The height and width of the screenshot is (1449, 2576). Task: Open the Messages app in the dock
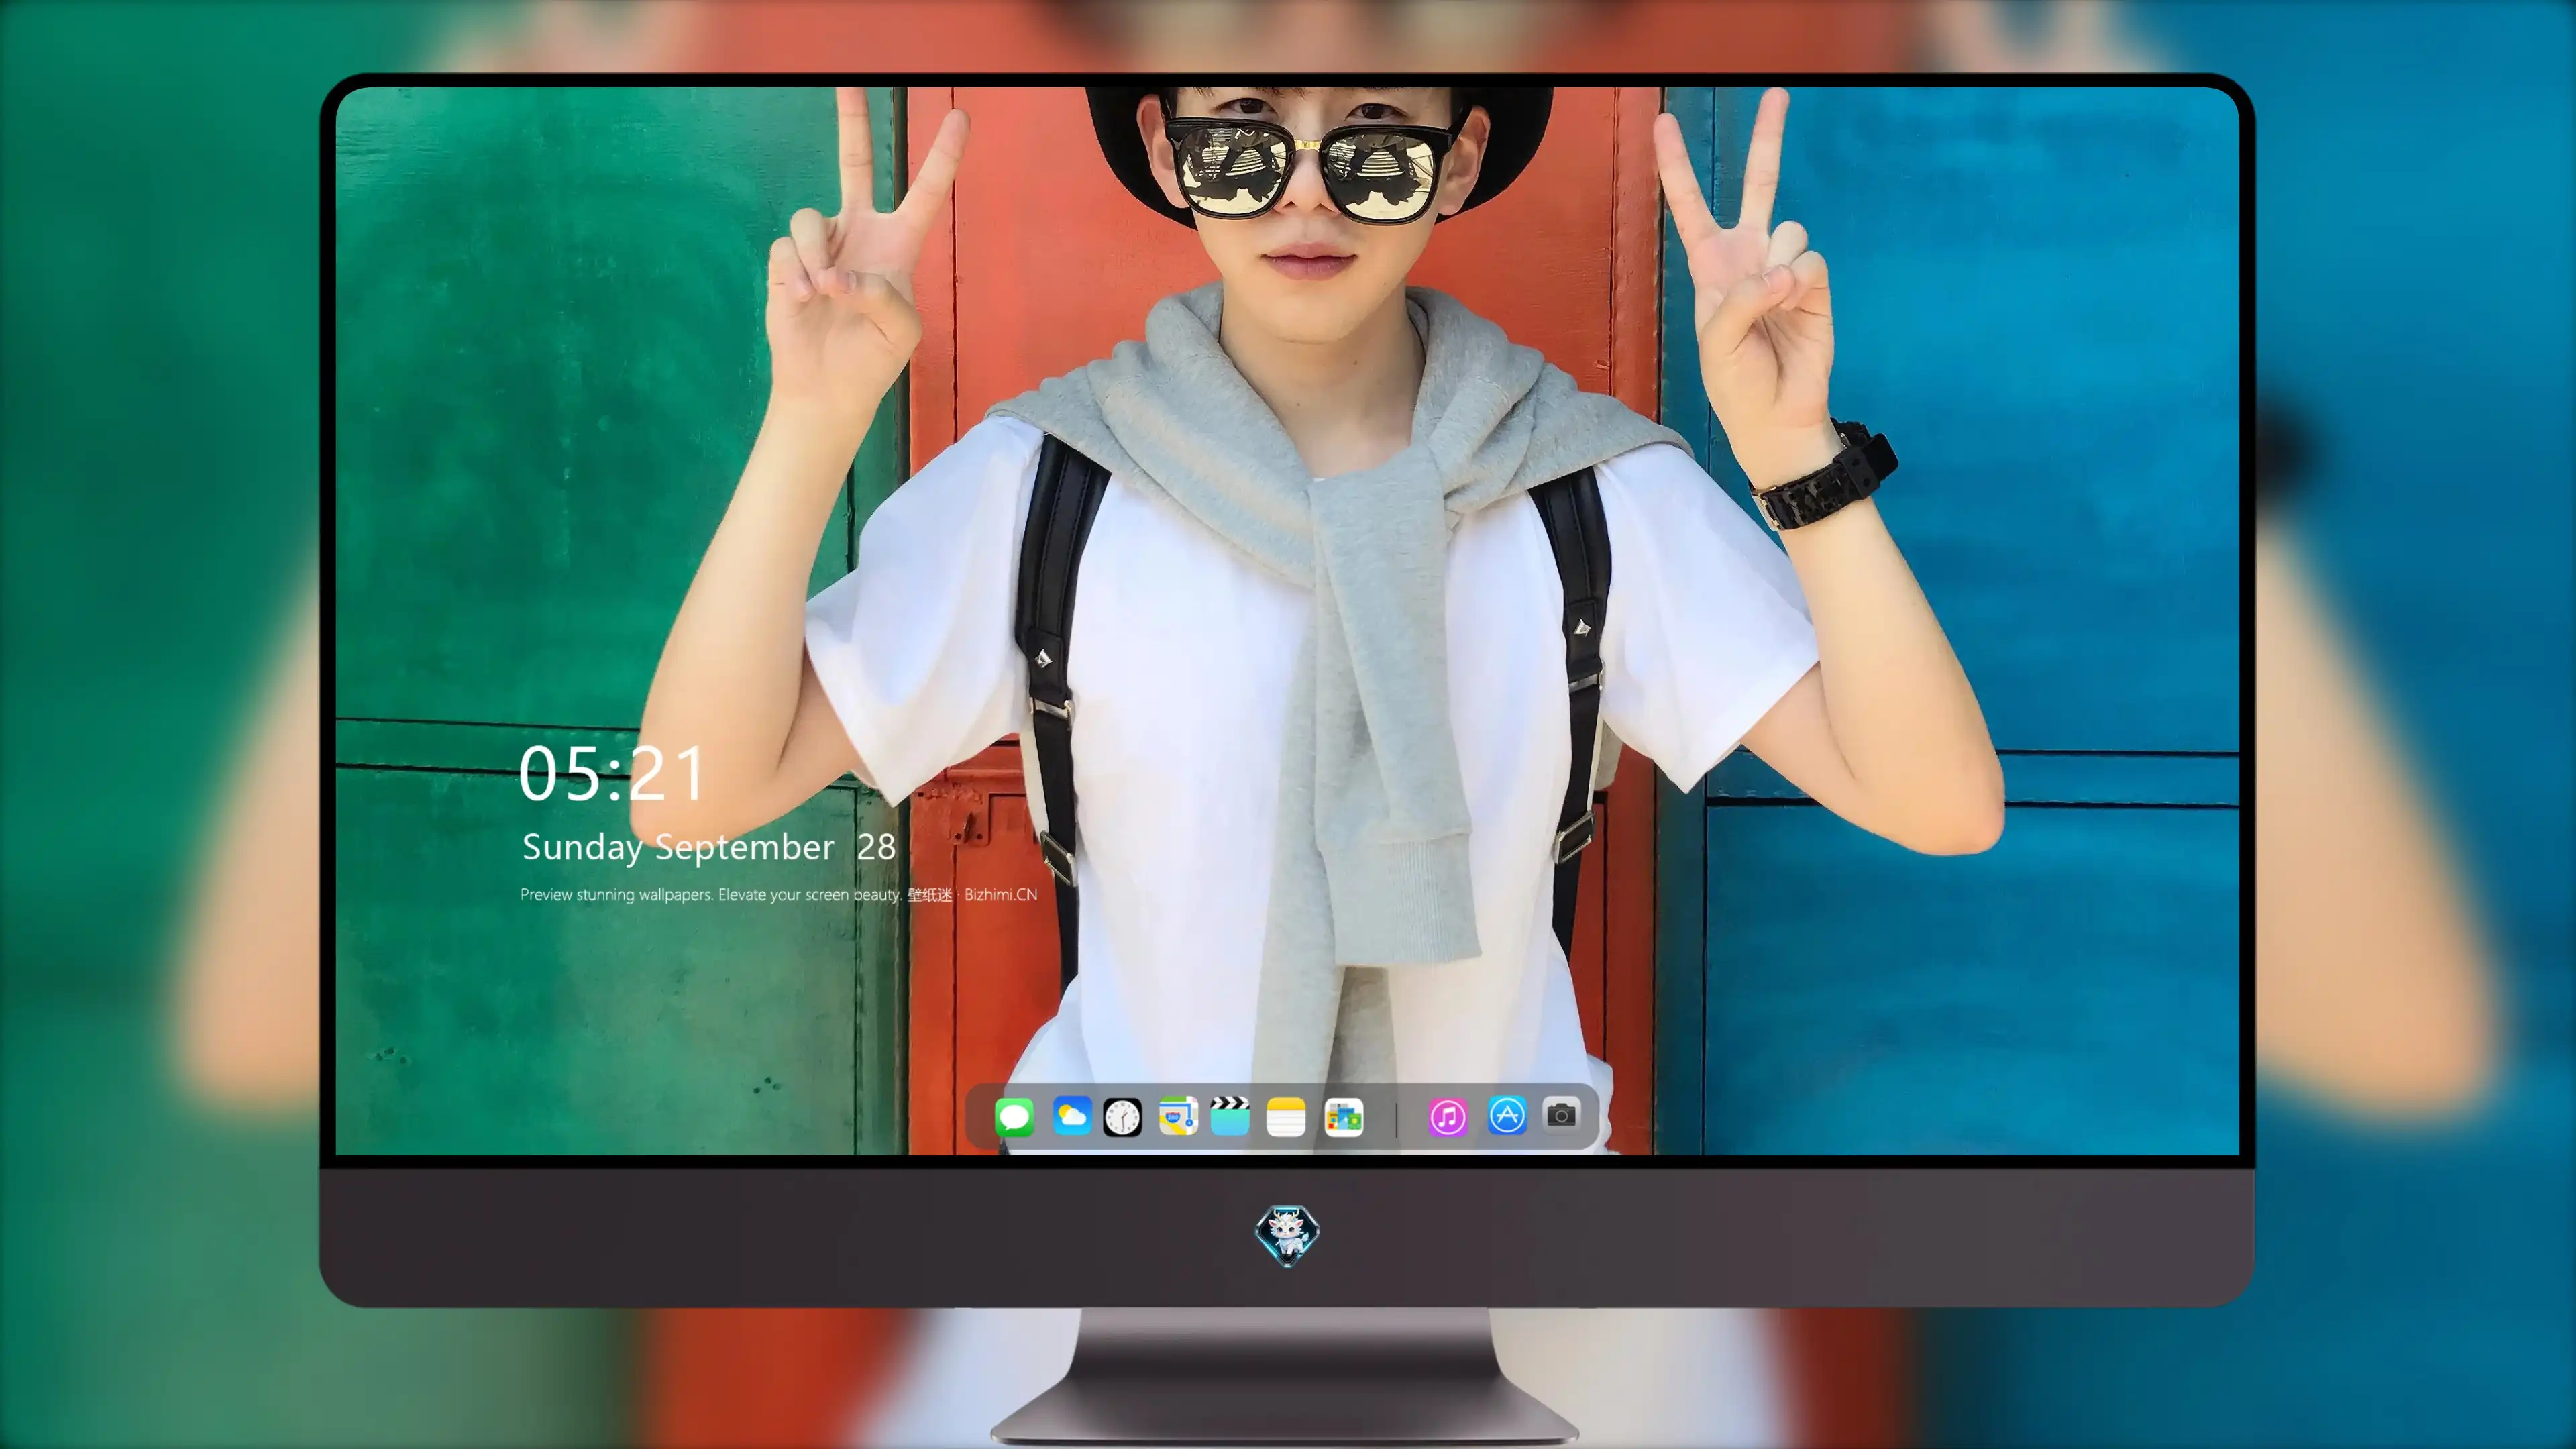[1014, 1117]
